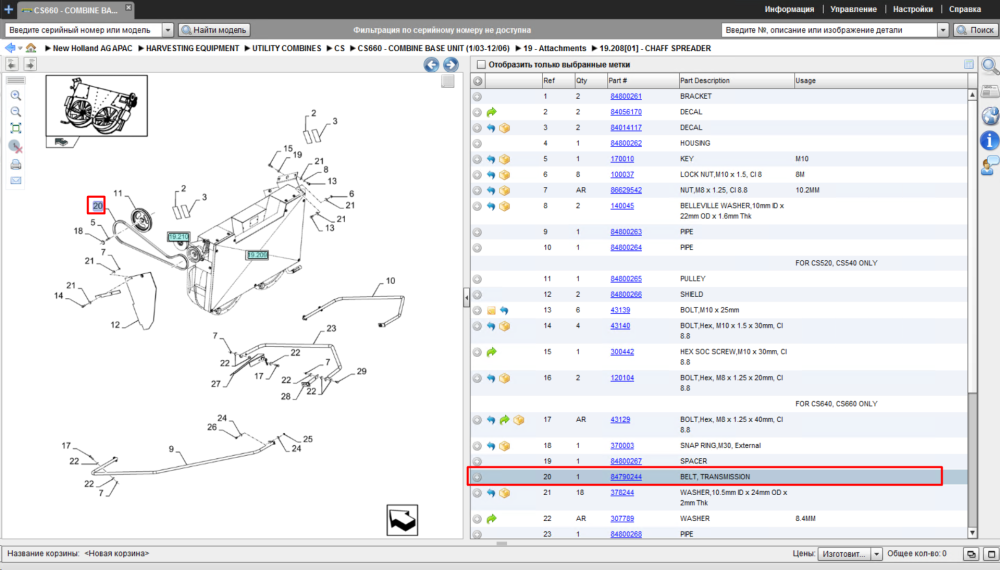The width and height of the screenshot is (1000, 570).
Task: Toggle the add circle on BELT, TRANSMISSION row
Action: coord(478,477)
